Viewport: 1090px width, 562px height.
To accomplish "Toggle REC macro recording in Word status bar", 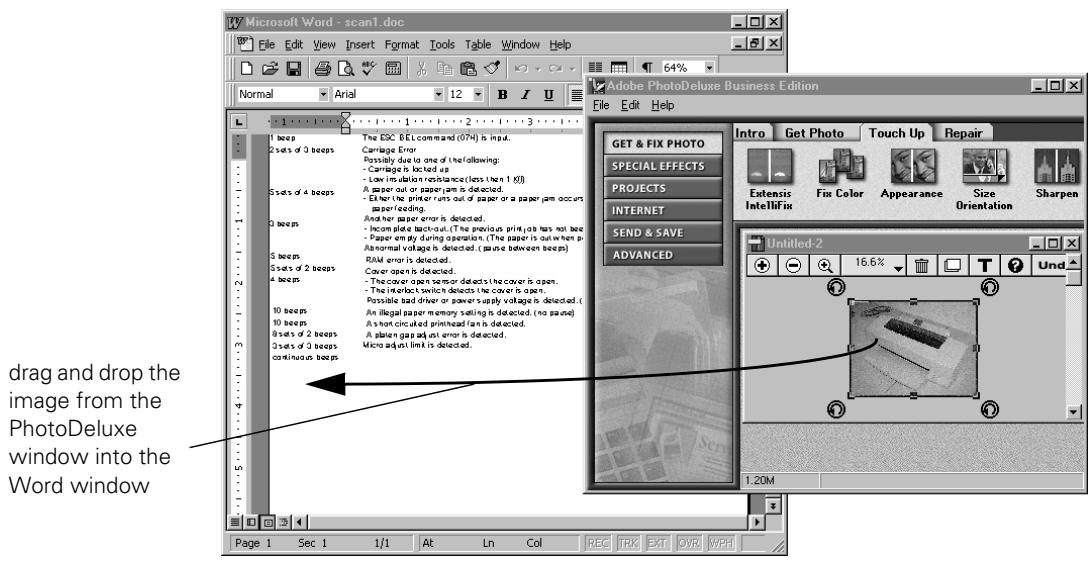I will click(x=599, y=543).
